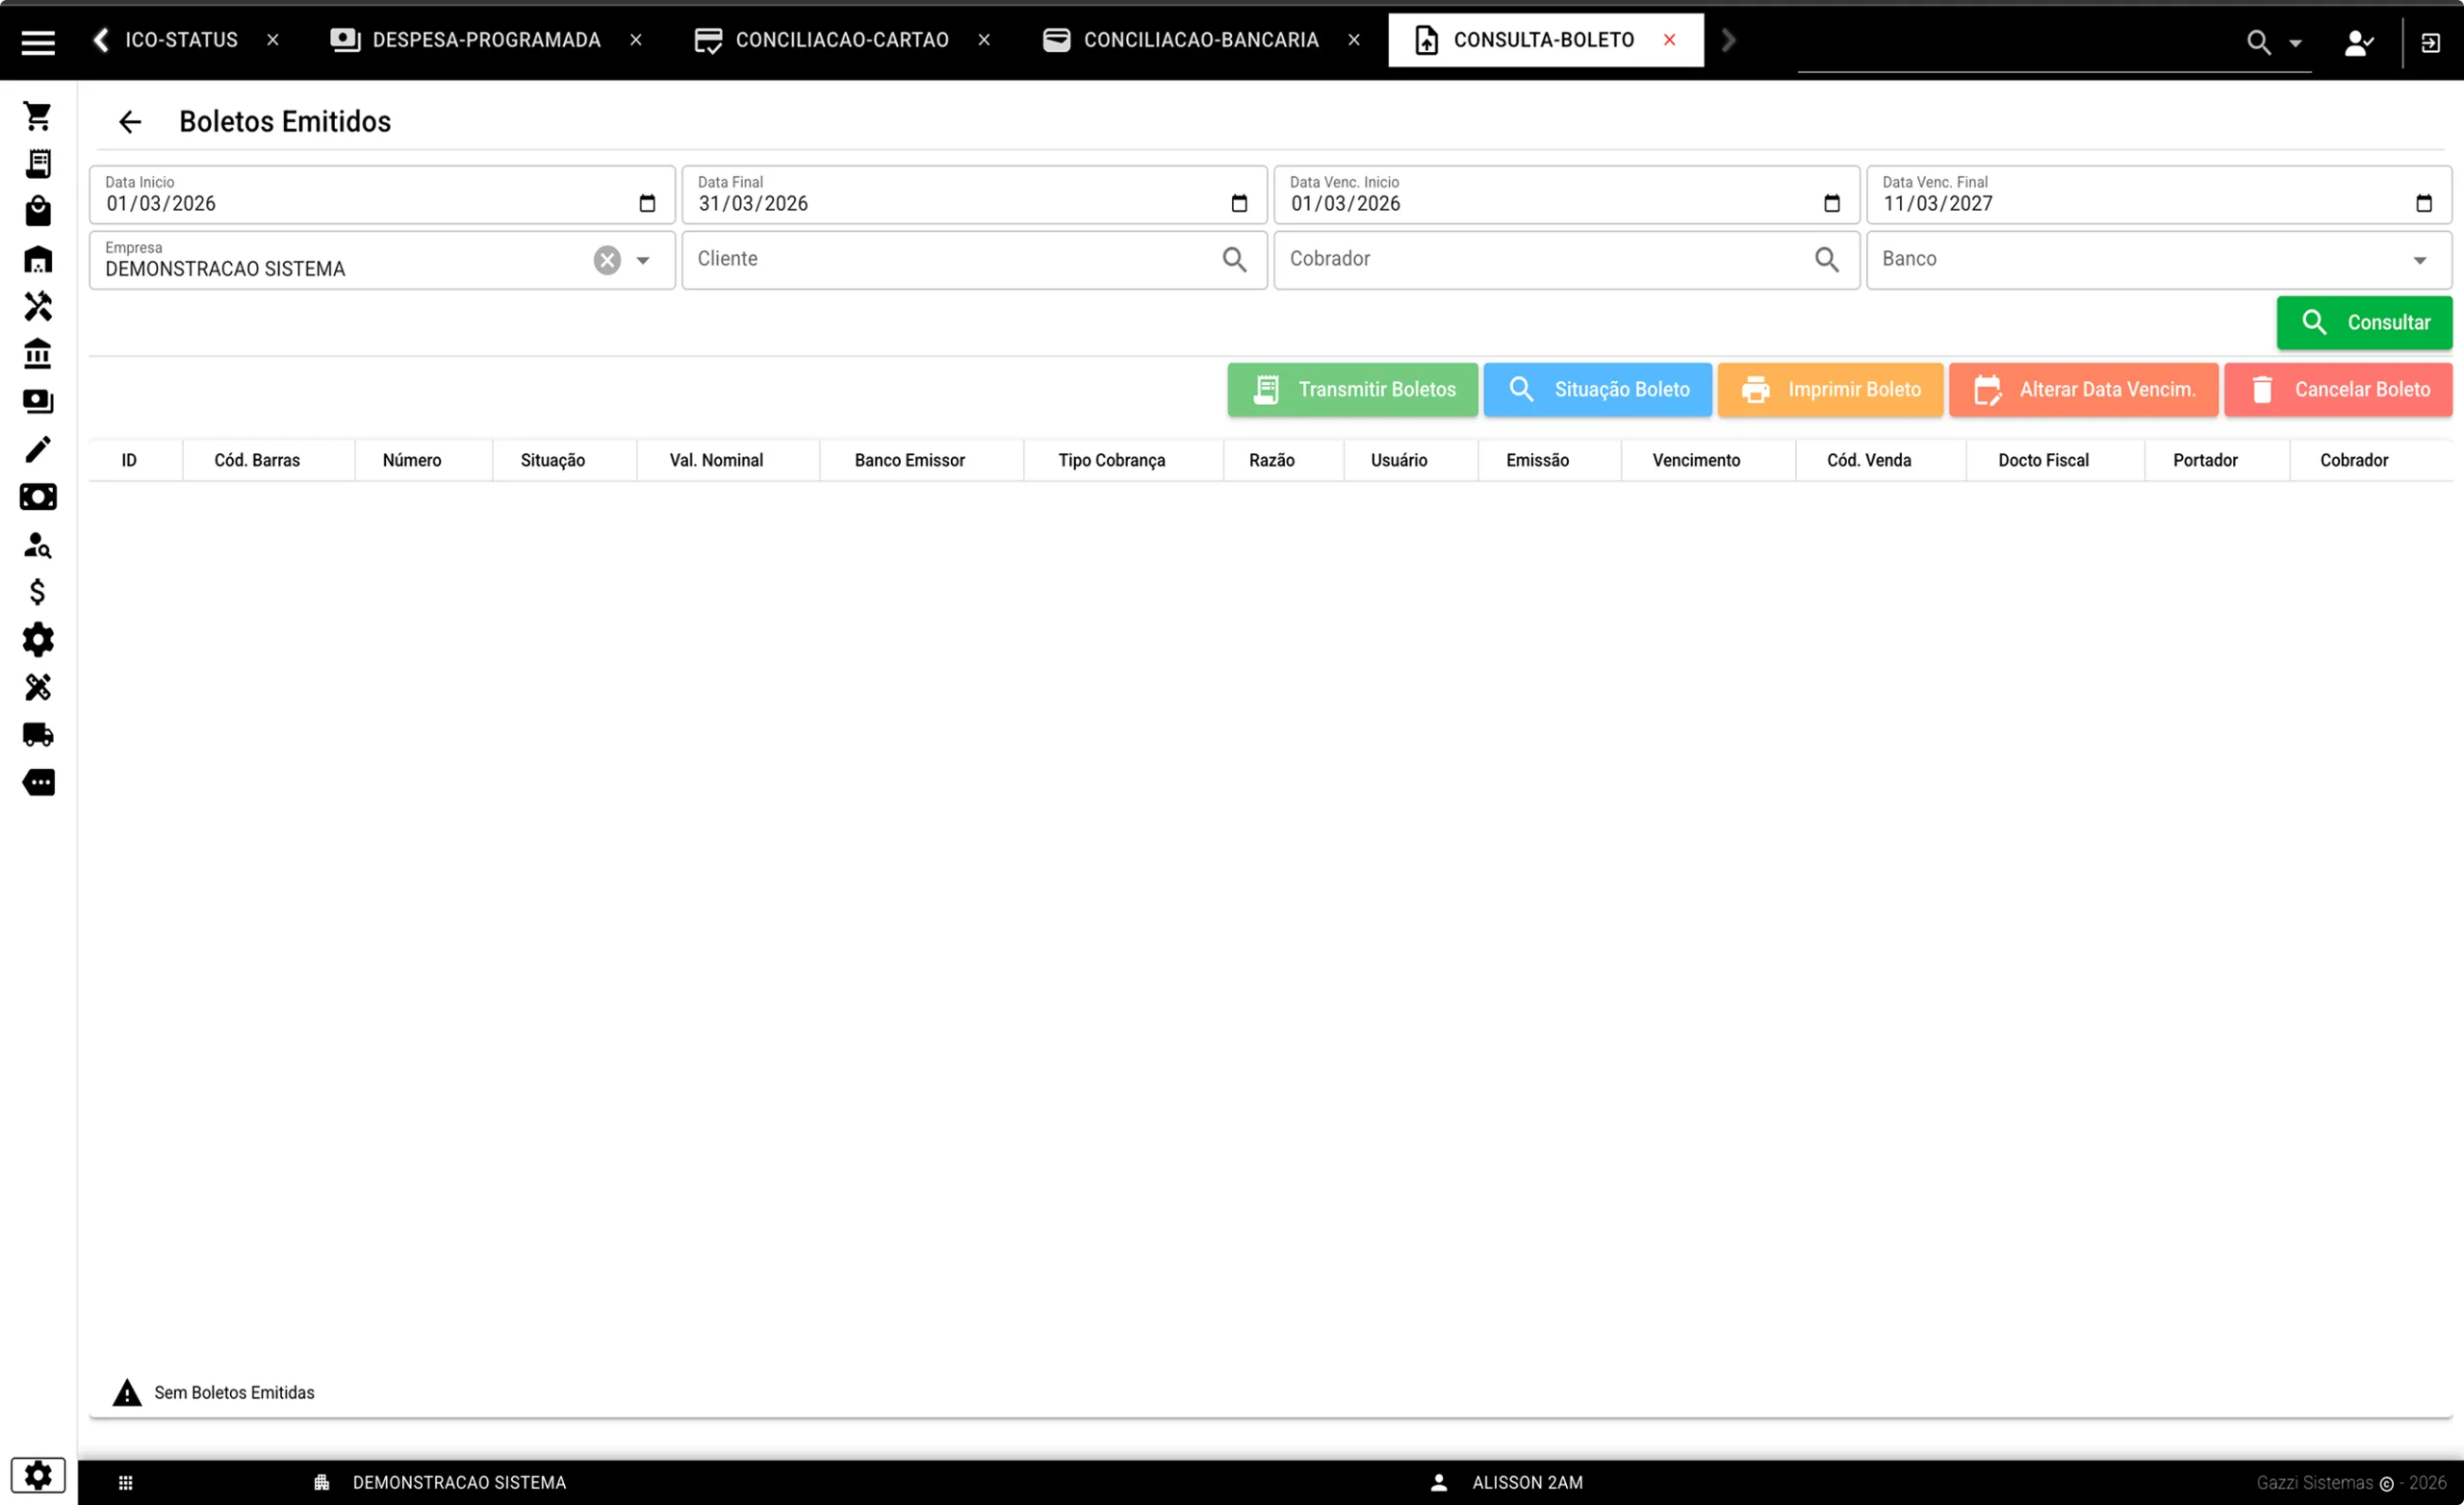
Task: Click the back arrow beside Boletos Emitidos
Action: click(130, 122)
